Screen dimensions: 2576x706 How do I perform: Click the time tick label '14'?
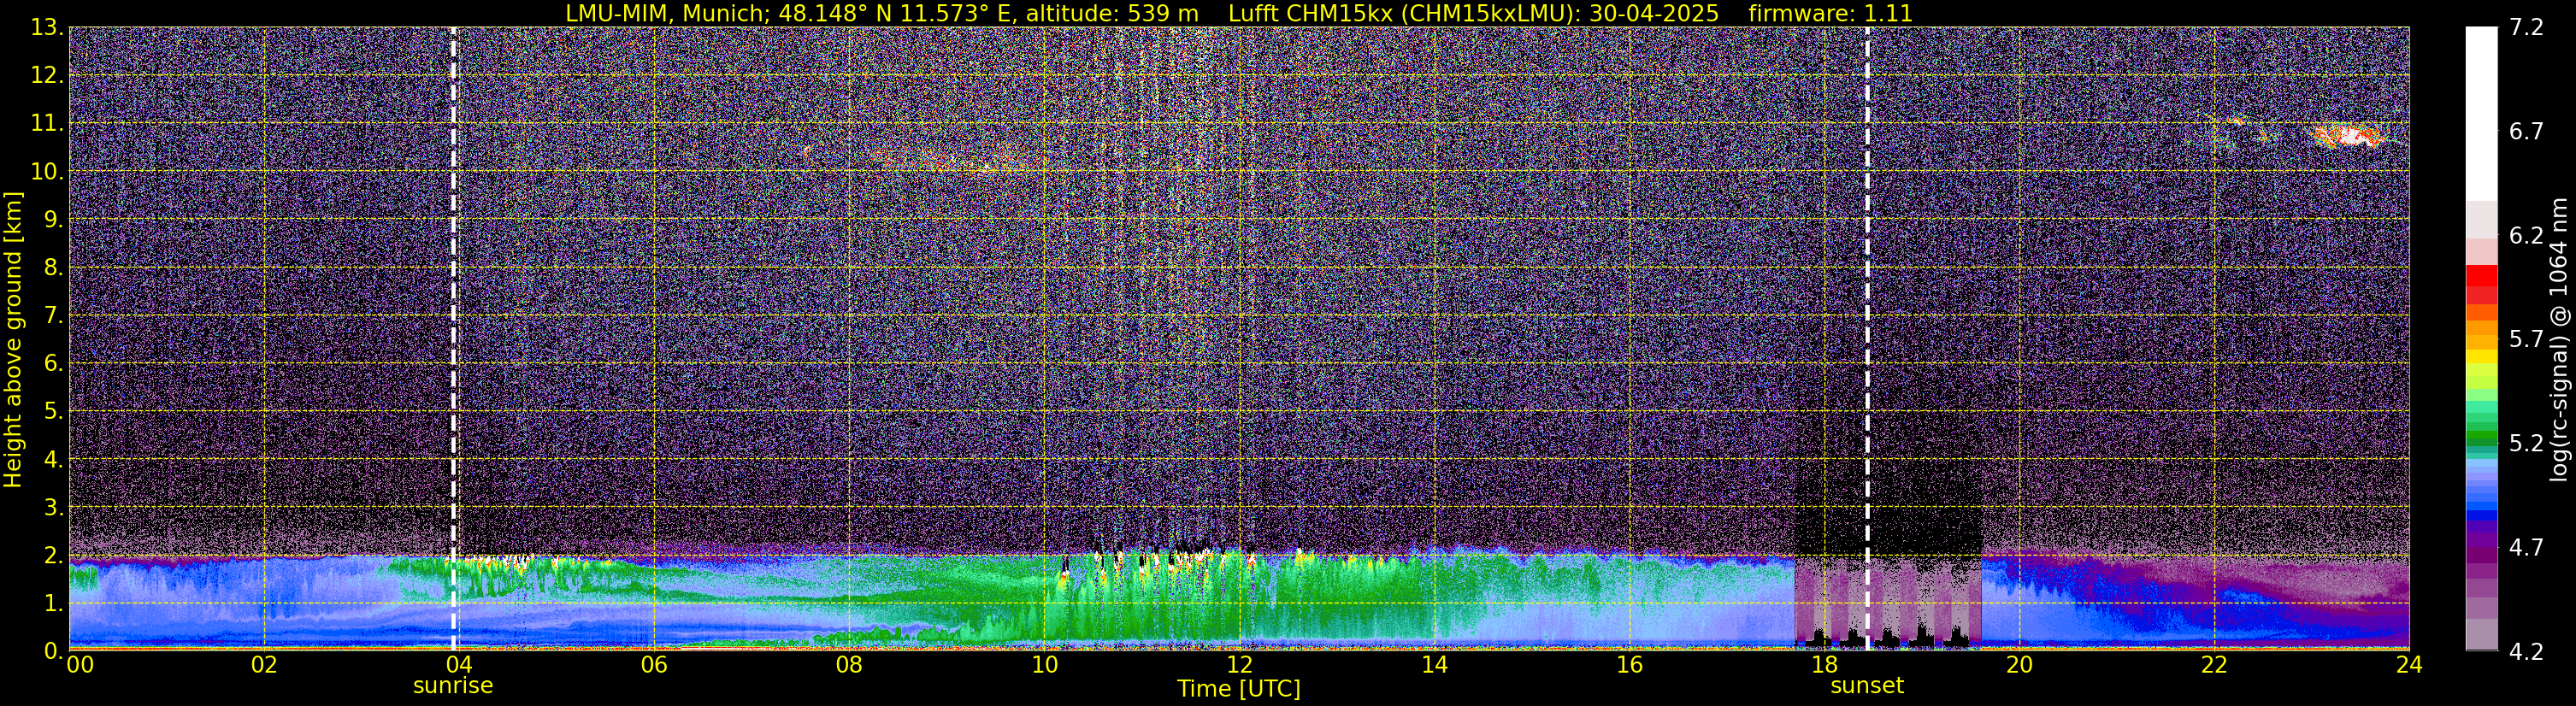tap(1434, 665)
